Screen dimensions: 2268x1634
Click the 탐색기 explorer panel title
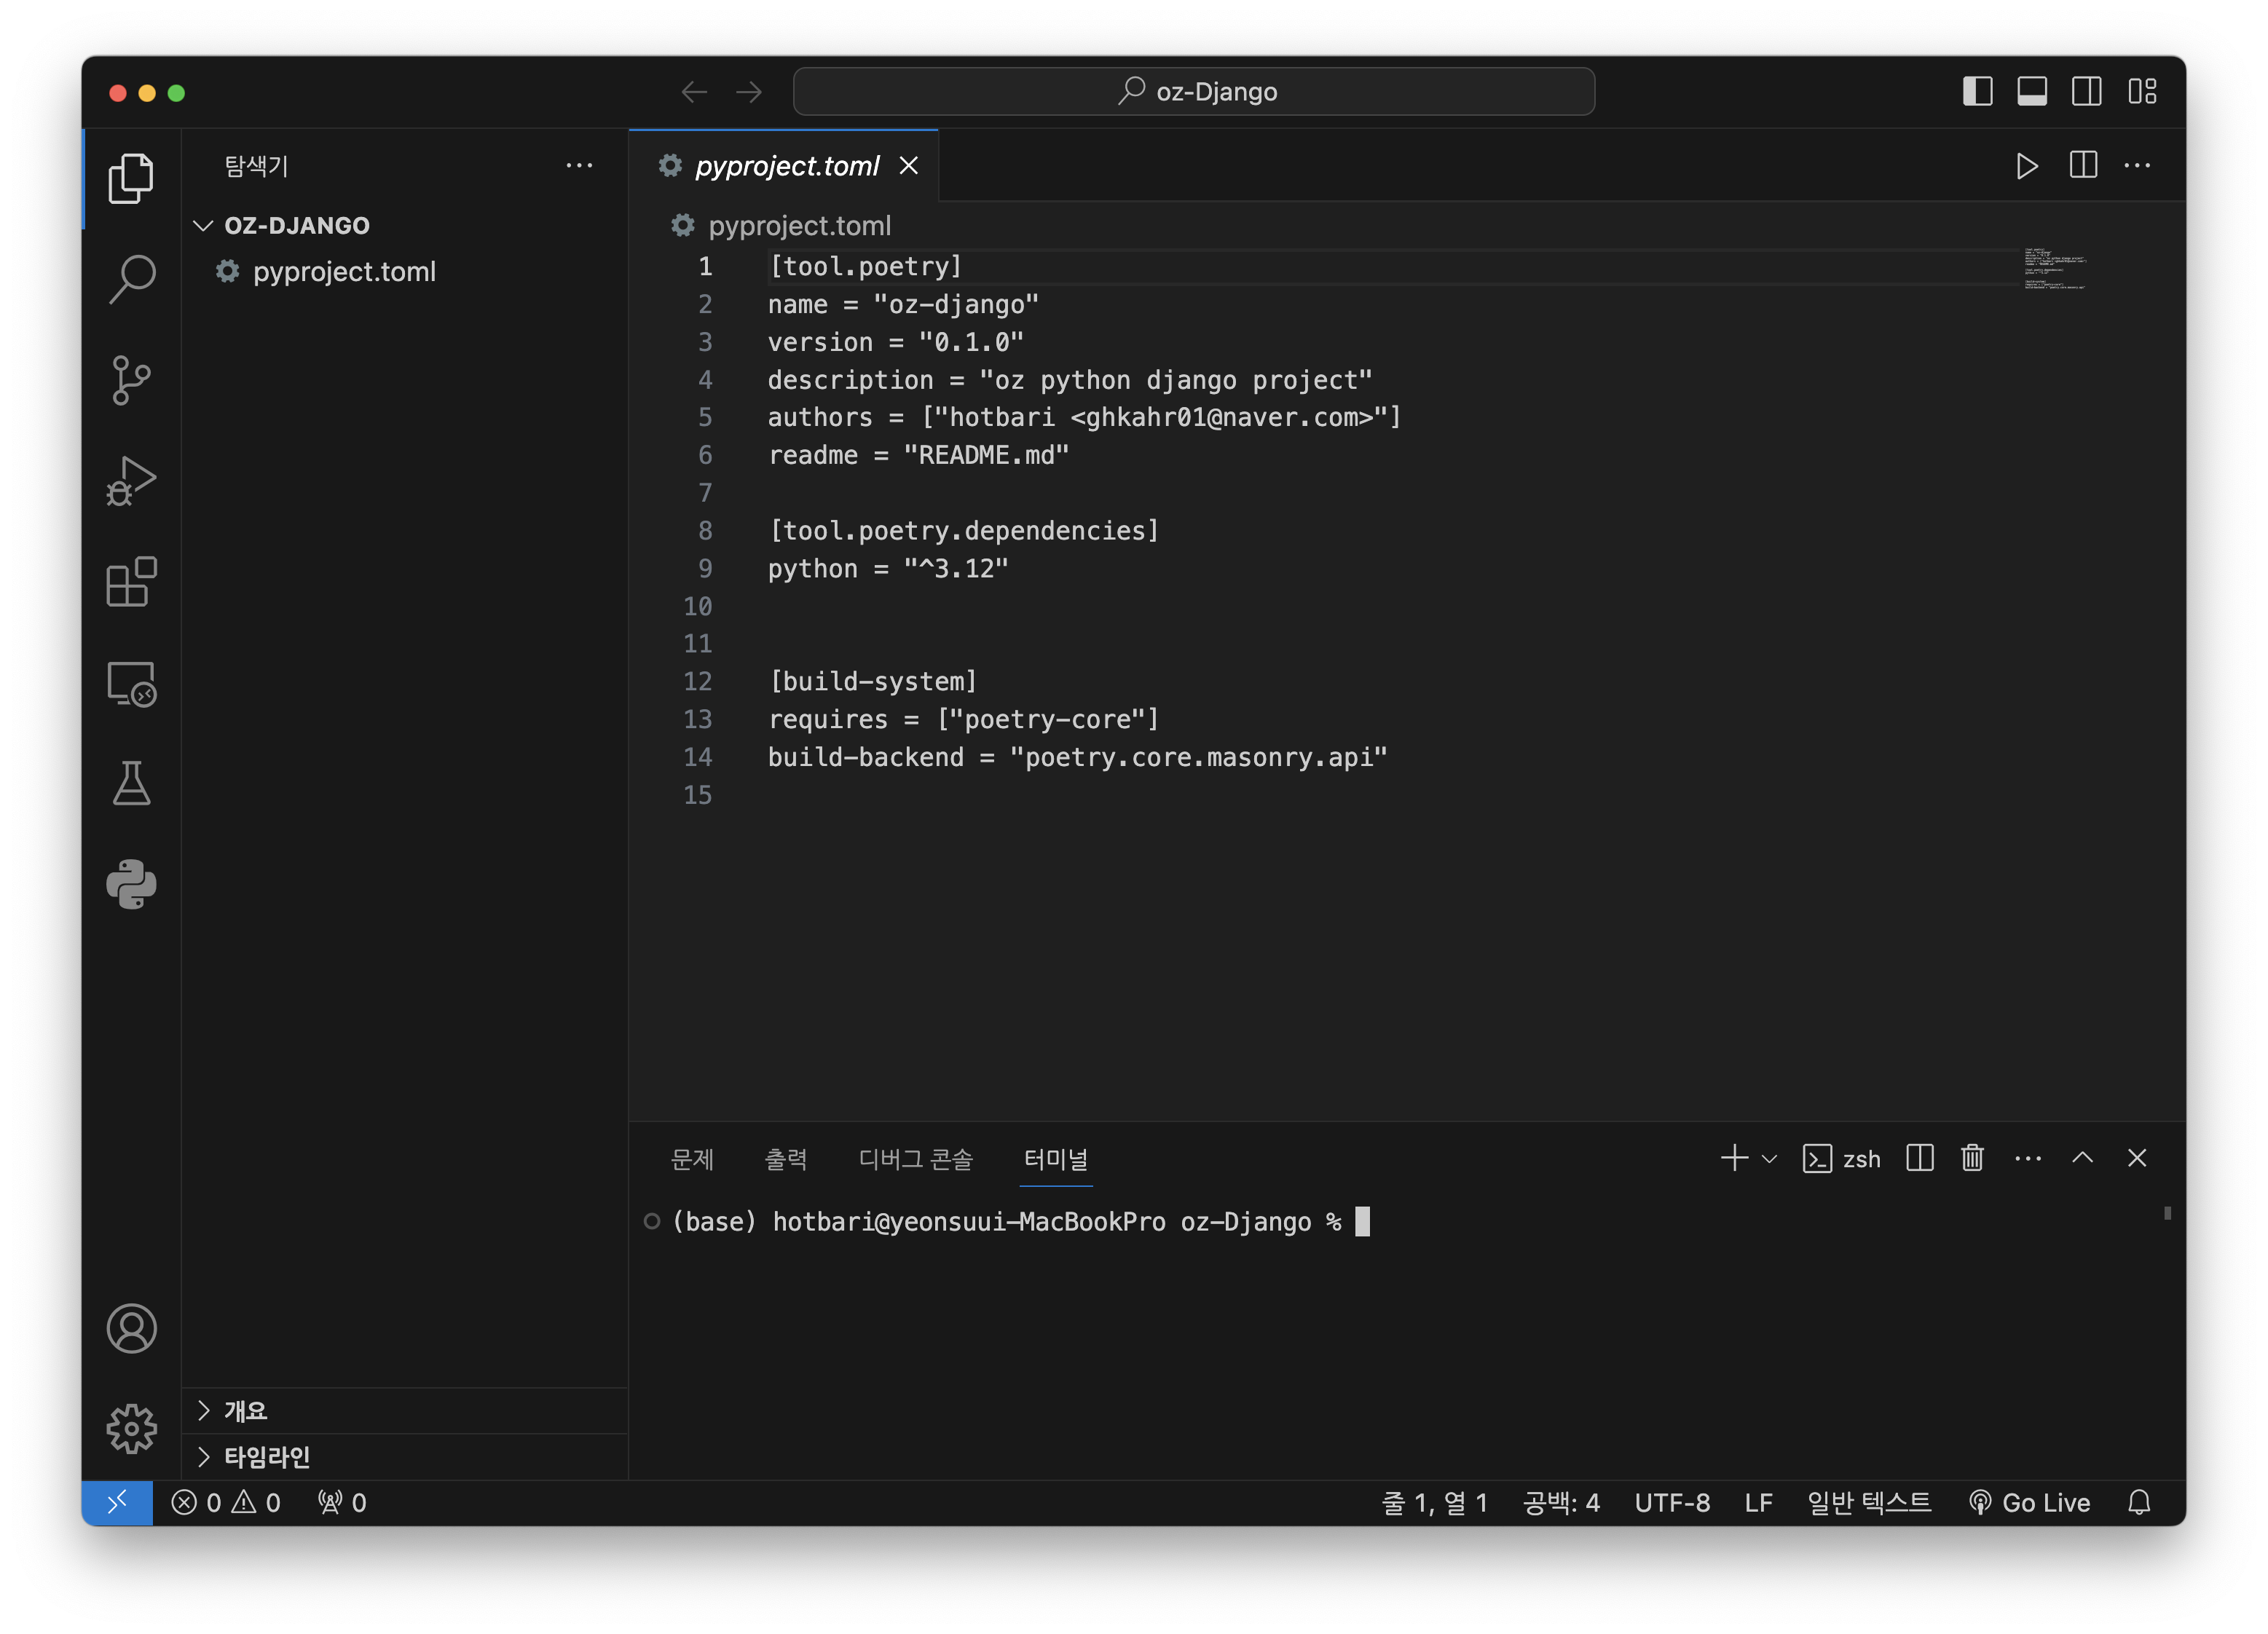tap(256, 165)
